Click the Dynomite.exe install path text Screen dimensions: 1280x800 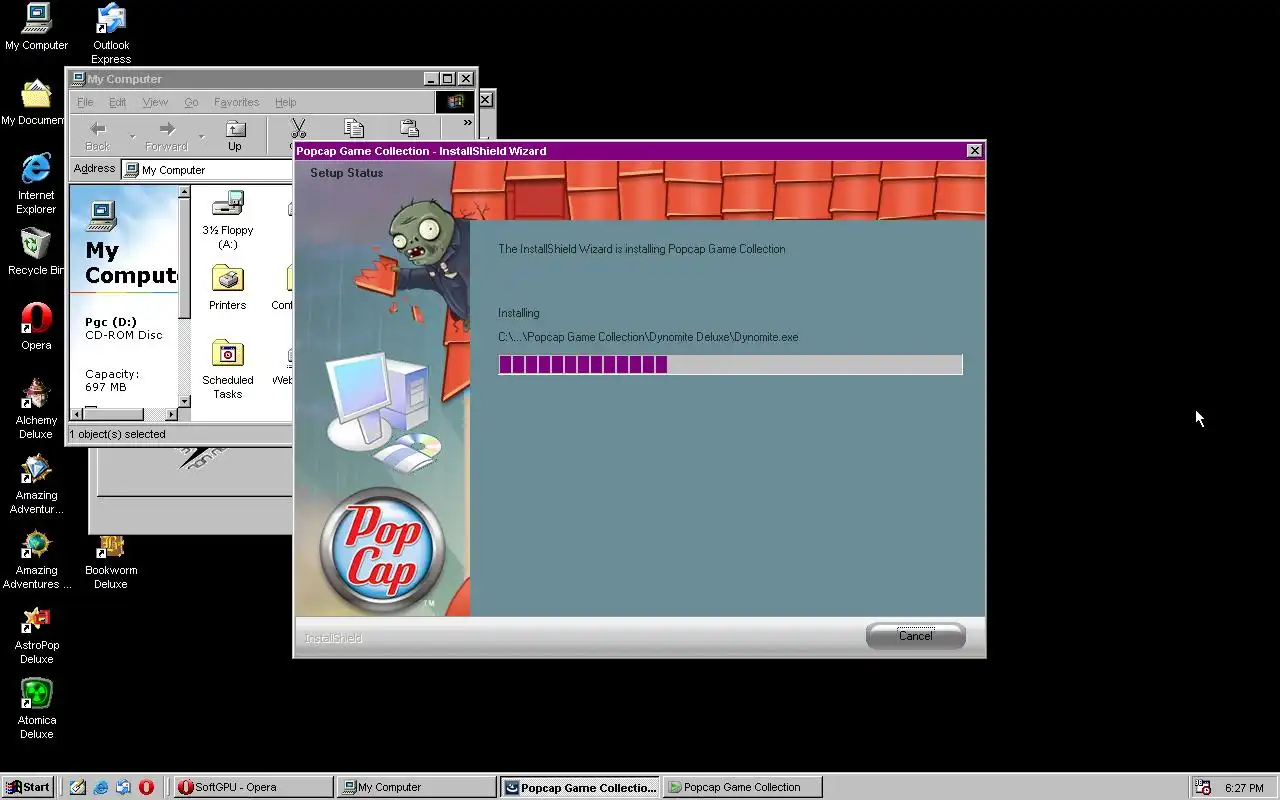point(648,337)
